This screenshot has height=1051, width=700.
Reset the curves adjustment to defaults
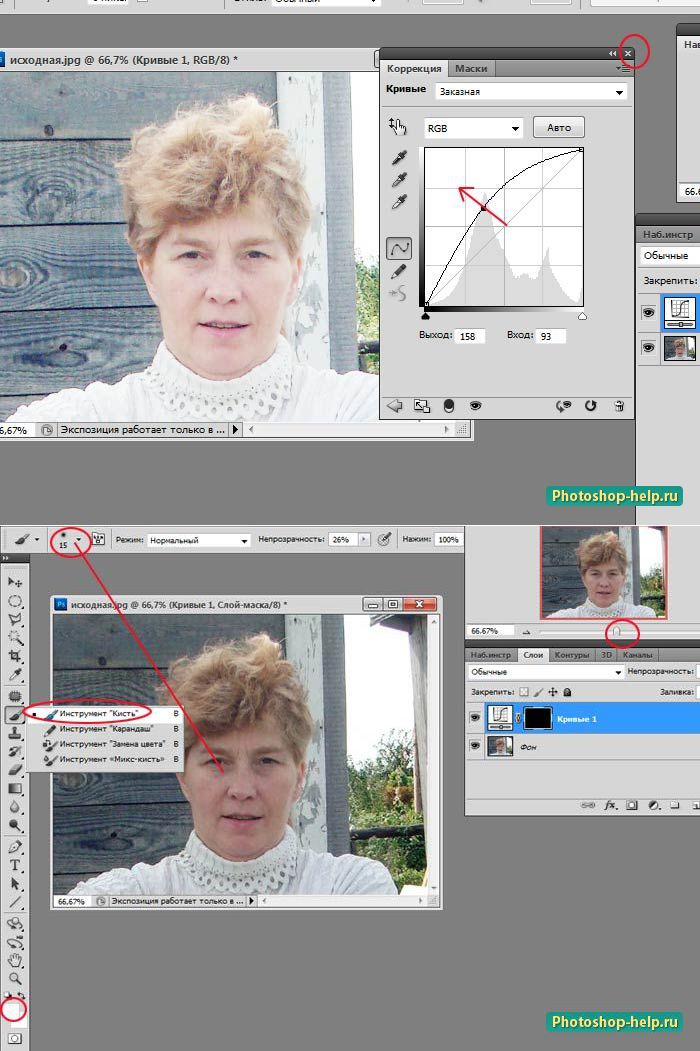tap(590, 406)
